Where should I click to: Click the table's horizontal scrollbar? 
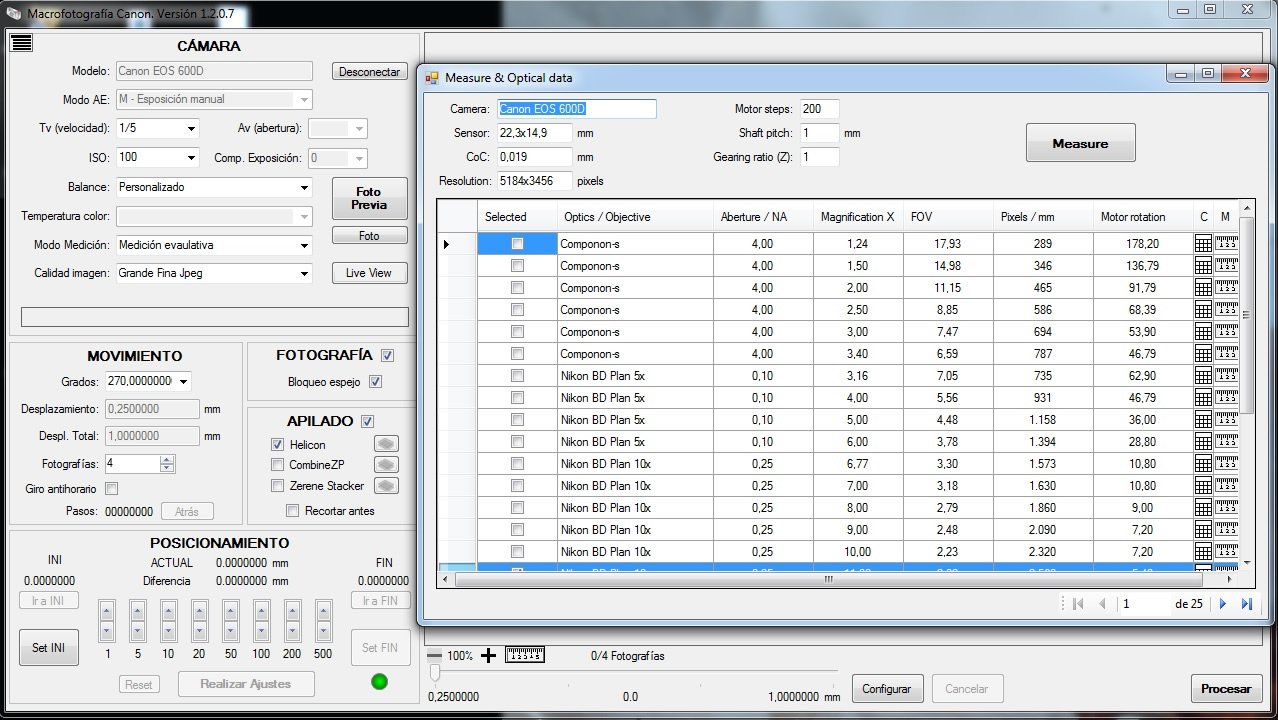click(827, 579)
